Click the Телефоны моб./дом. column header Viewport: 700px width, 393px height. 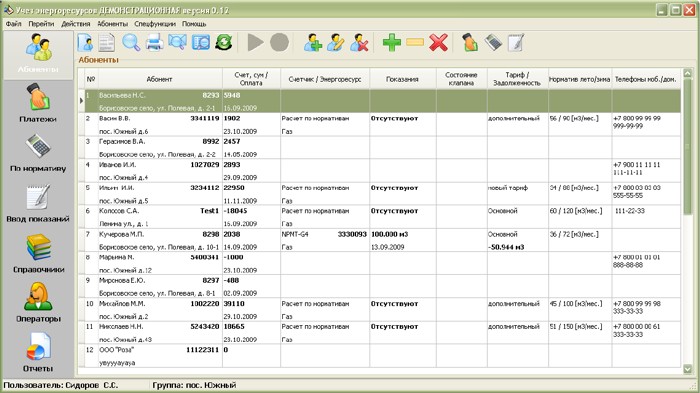click(x=646, y=79)
